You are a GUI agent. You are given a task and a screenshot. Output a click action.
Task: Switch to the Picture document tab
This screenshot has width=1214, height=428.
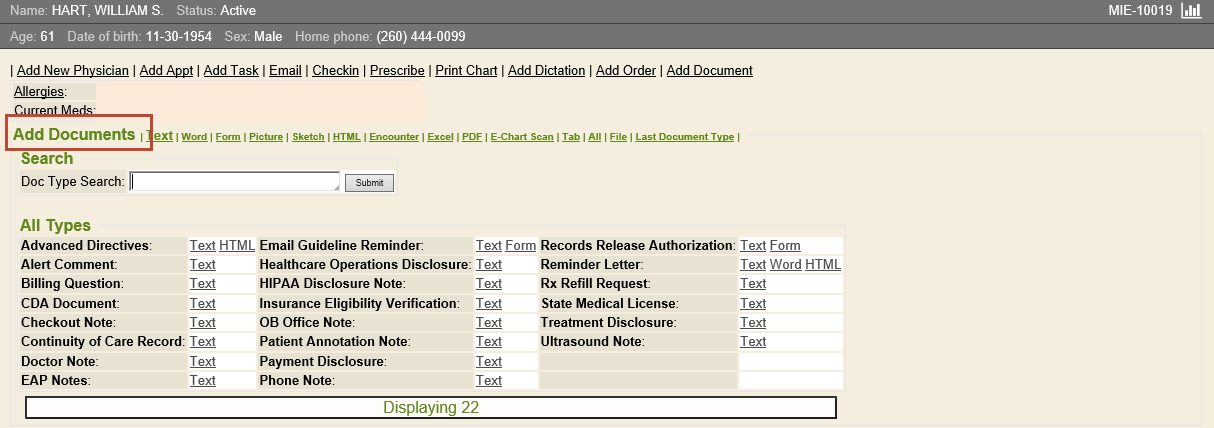[266, 137]
